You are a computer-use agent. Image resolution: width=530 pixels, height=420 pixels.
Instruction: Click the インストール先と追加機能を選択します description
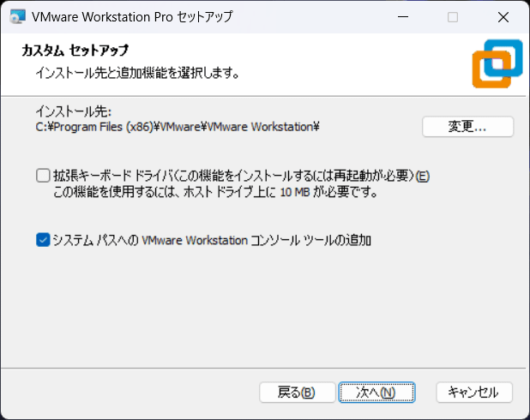(138, 73)
